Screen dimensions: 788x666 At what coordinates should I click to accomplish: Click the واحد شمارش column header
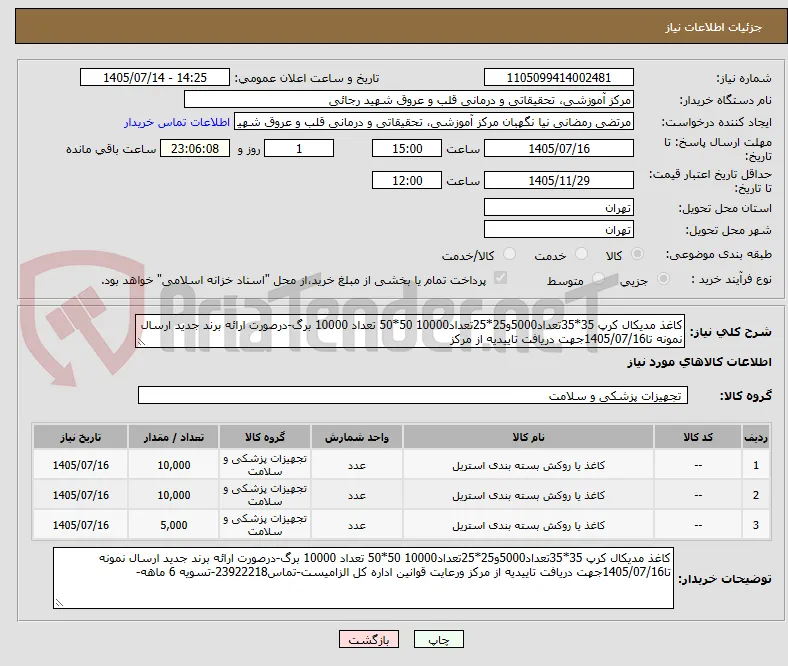[x=357, y=437]
